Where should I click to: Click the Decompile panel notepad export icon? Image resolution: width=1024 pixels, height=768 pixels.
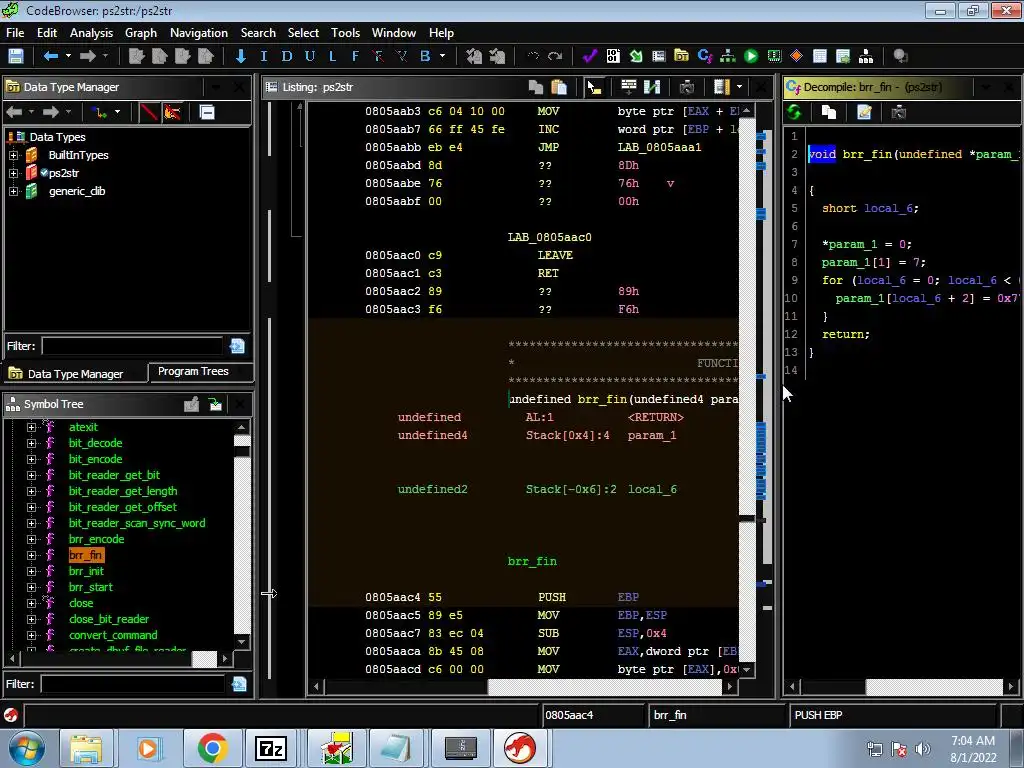864,112
